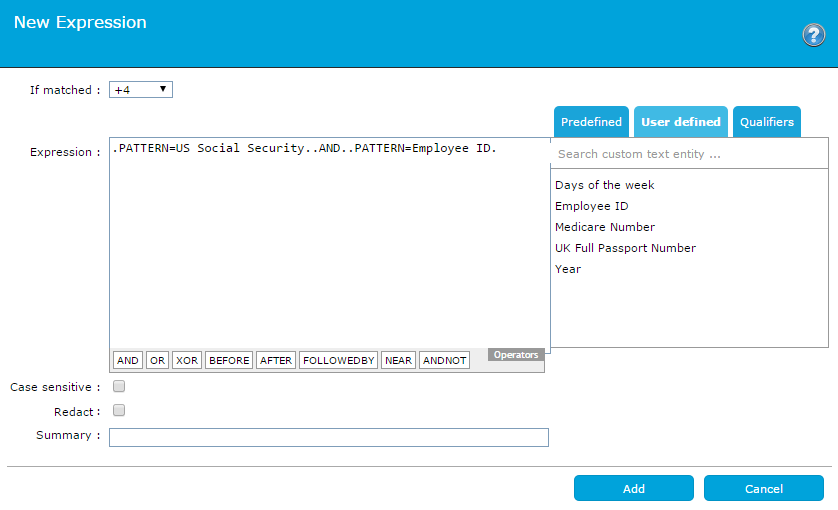The height and width of the screenshot is (510, 838).
Task: Enable the Case sensitive checkbox
Action: pos(119,386)
